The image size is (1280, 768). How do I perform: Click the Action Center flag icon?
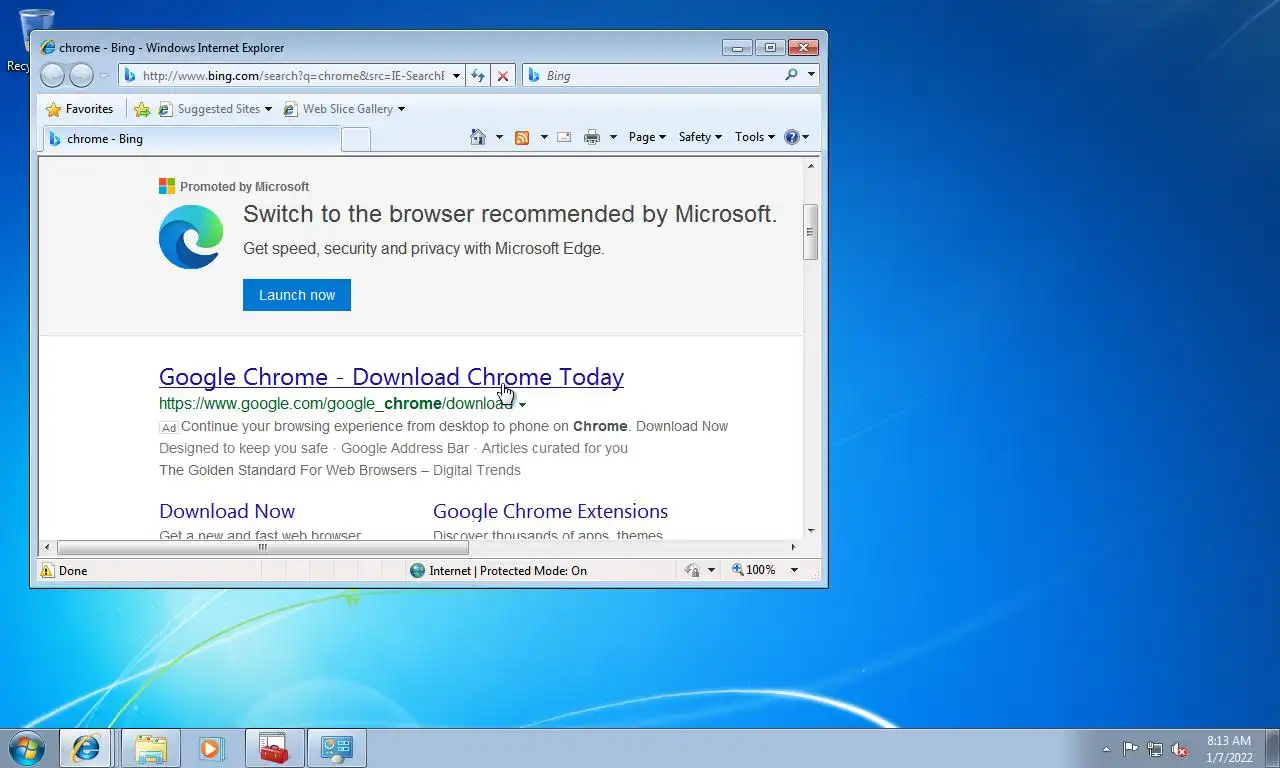point(1130,749)
